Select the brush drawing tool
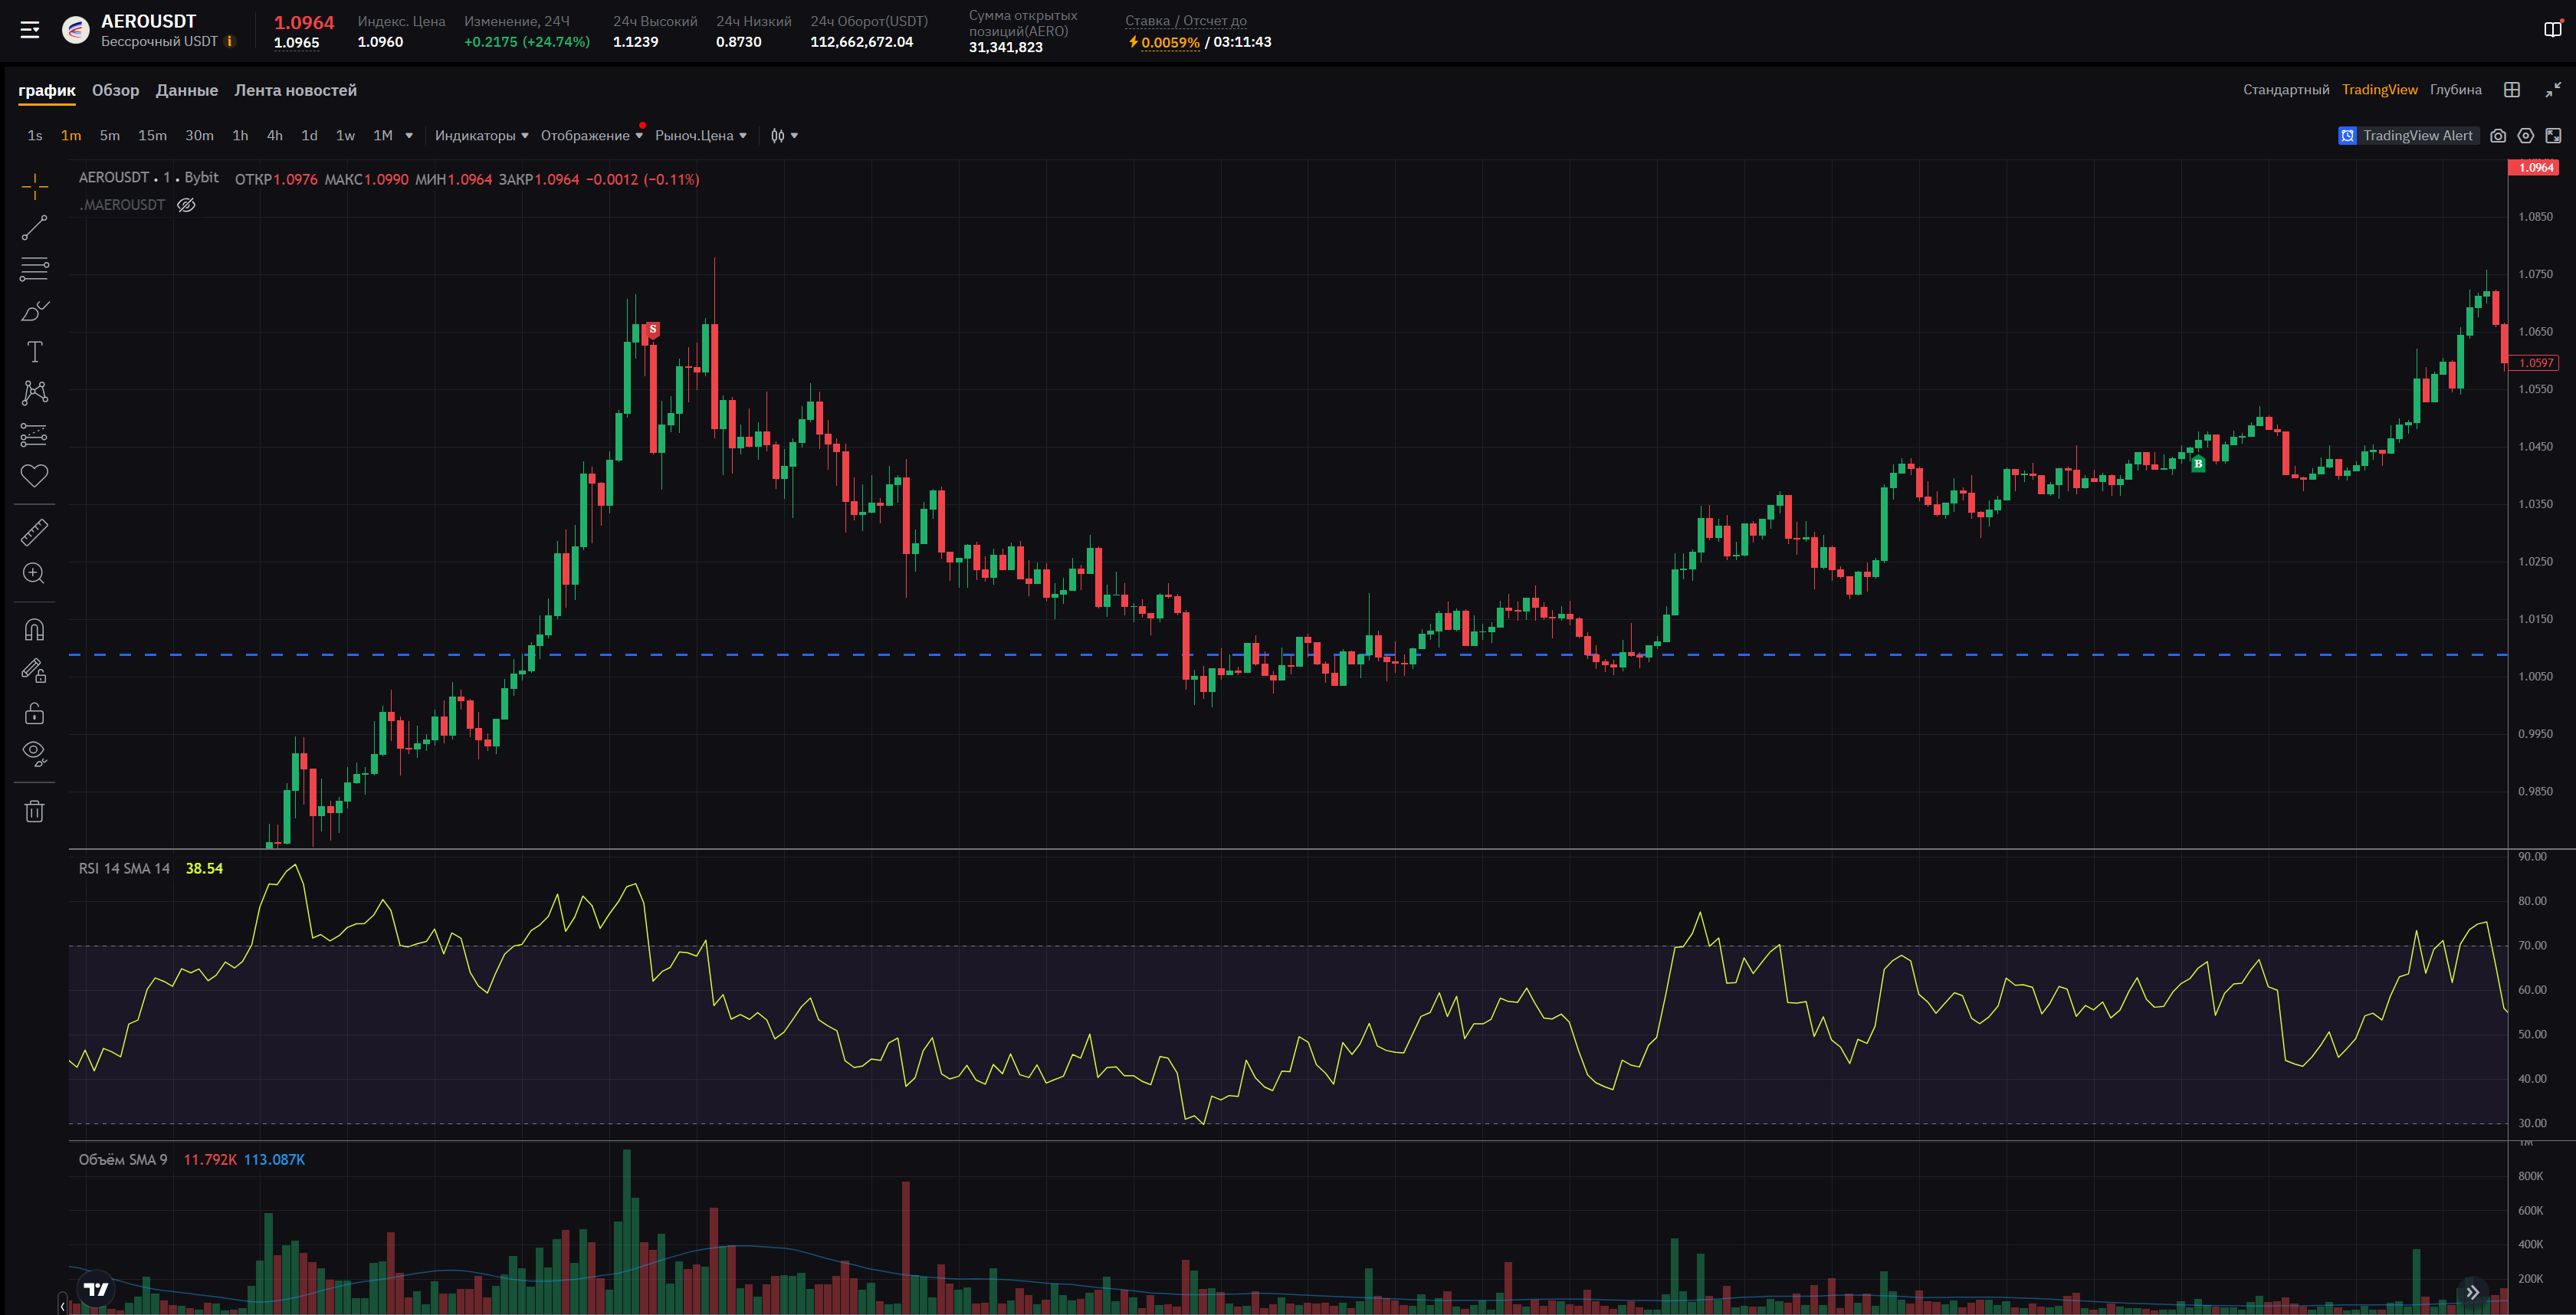Screen dimensions: 2576x1315 coord(34,311)
